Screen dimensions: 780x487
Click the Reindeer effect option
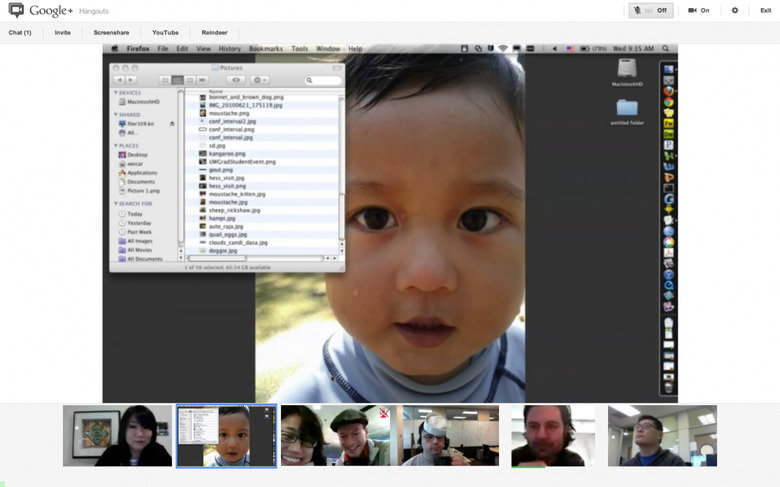214,33
